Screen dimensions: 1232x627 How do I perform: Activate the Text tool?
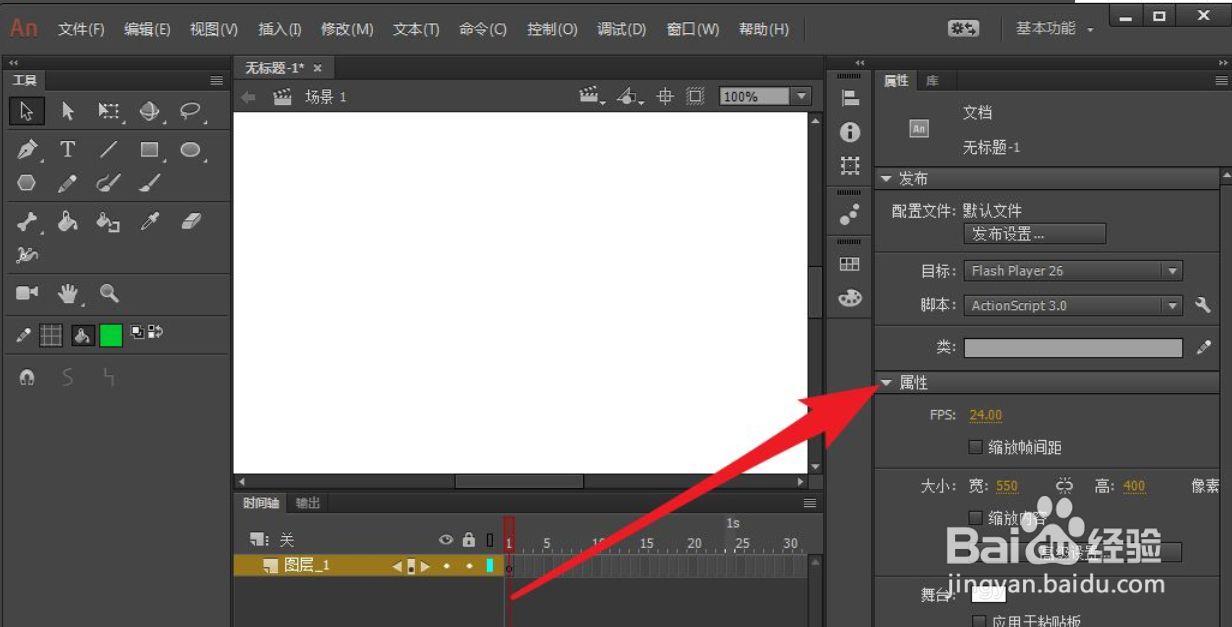coord(67,148)
